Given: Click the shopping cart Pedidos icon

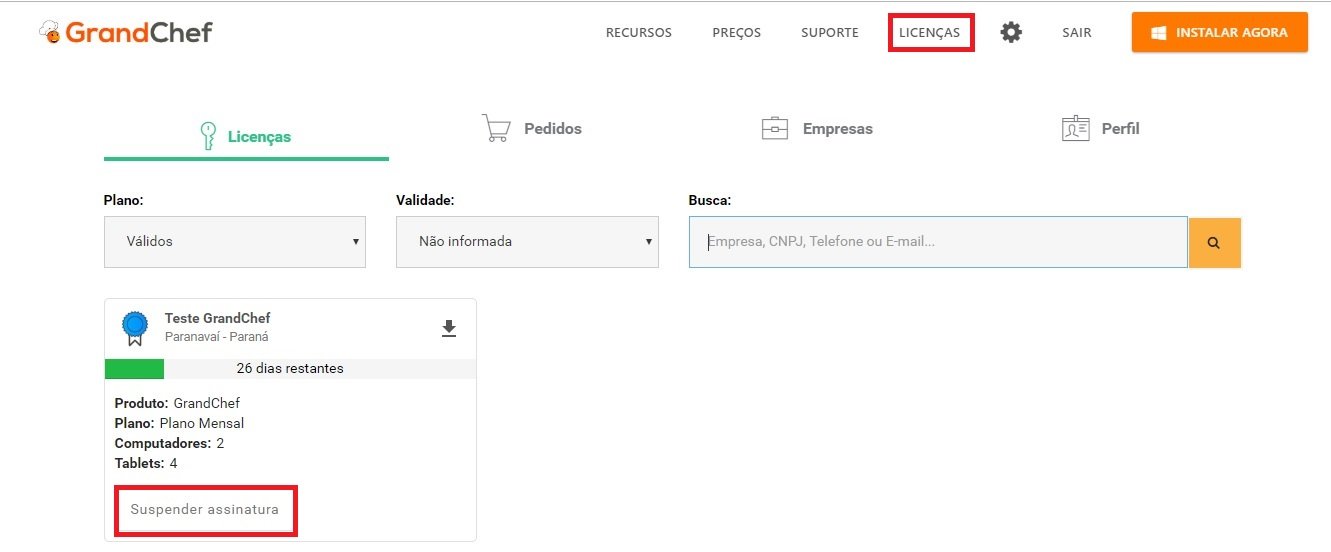Looking at the screenshot, I should pyautogui.click(x=495, y=128).
